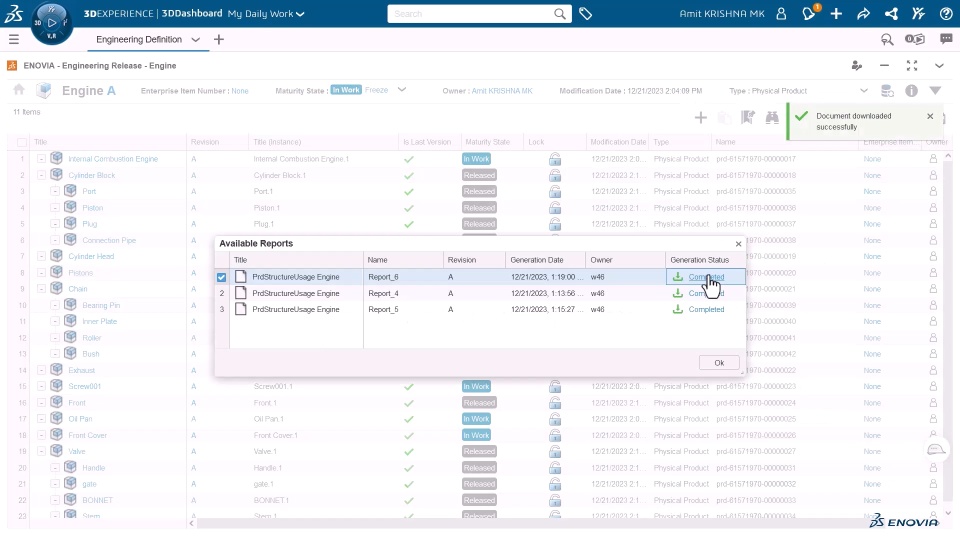Uncheck the Report_6 row checkbox
Screen dimensions: 960x540
pyautogui.click(x=222, y=277)
